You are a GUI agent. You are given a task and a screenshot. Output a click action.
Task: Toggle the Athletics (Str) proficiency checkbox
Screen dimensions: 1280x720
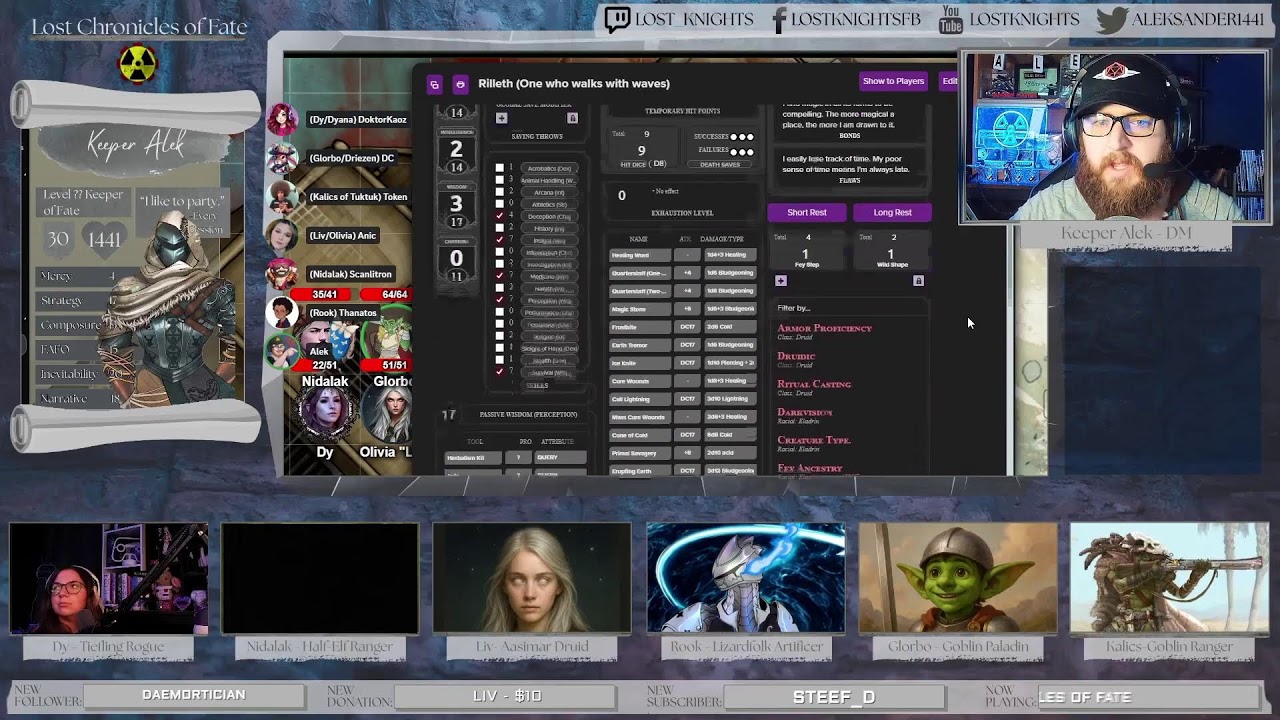coord(499,204)
